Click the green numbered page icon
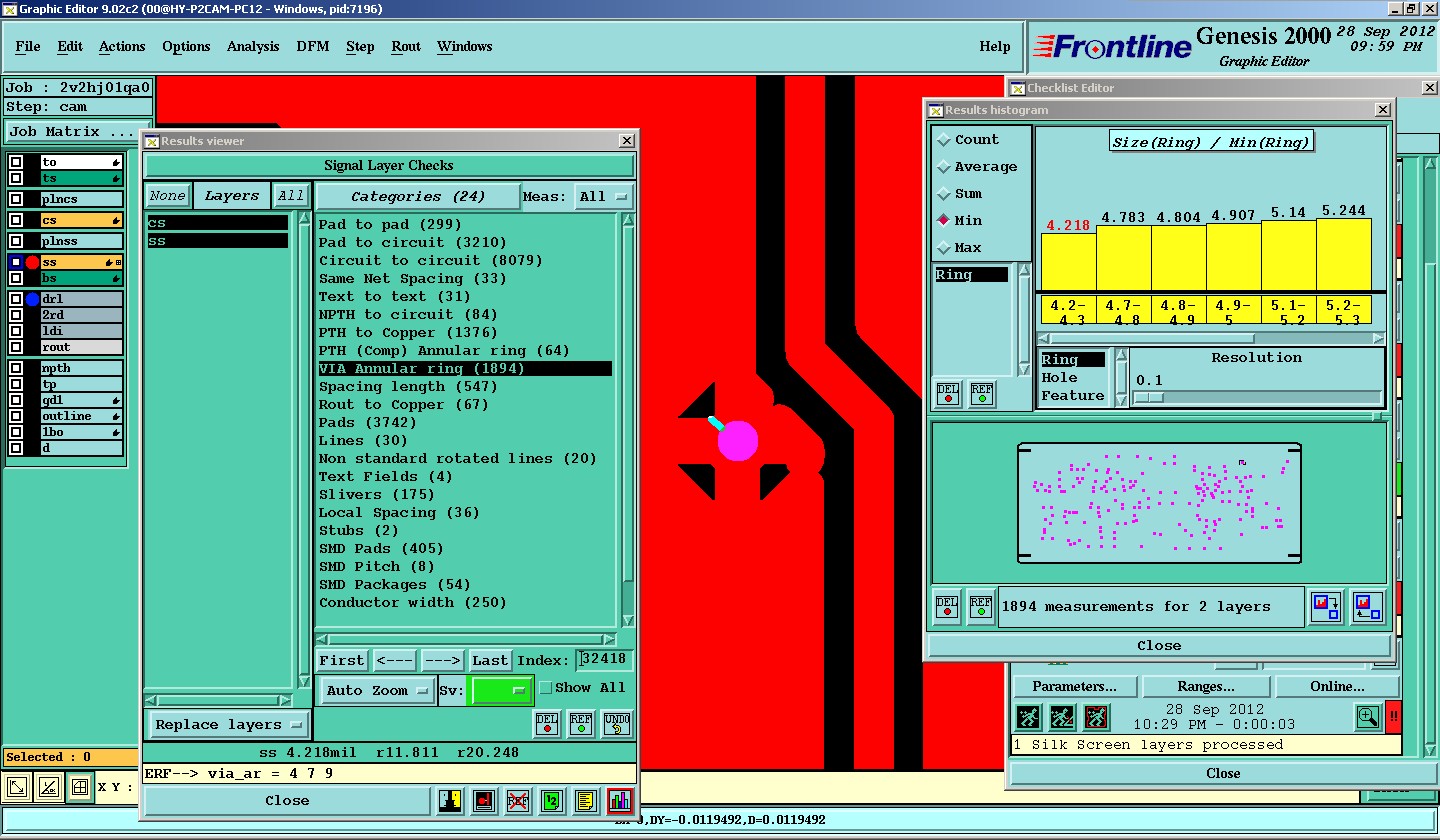Viewport: 1440px width, 840px height. pyautogui.click(x=552, y=801)
